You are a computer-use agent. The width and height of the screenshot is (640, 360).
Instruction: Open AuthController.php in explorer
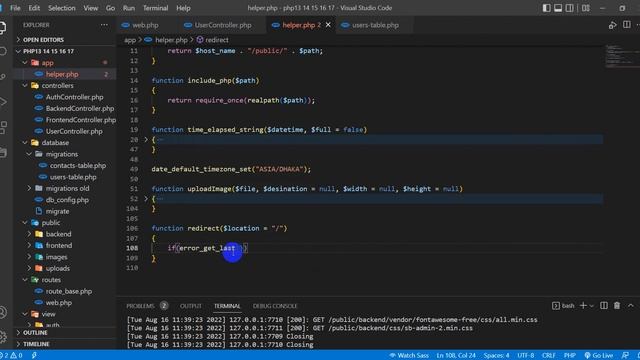pyautogui.click(x=74, y=97)
